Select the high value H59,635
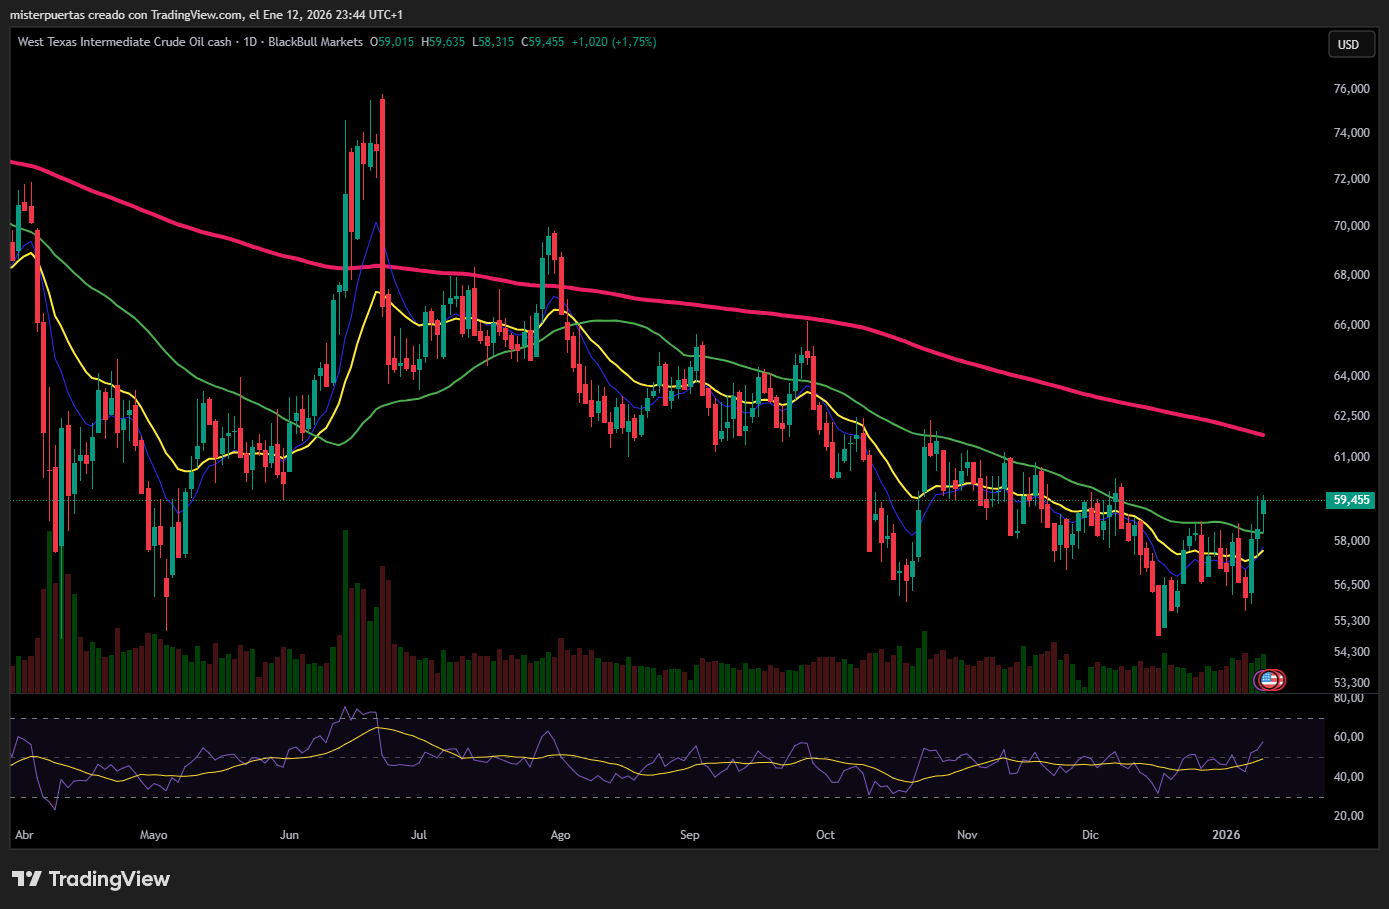 point(443,42)
